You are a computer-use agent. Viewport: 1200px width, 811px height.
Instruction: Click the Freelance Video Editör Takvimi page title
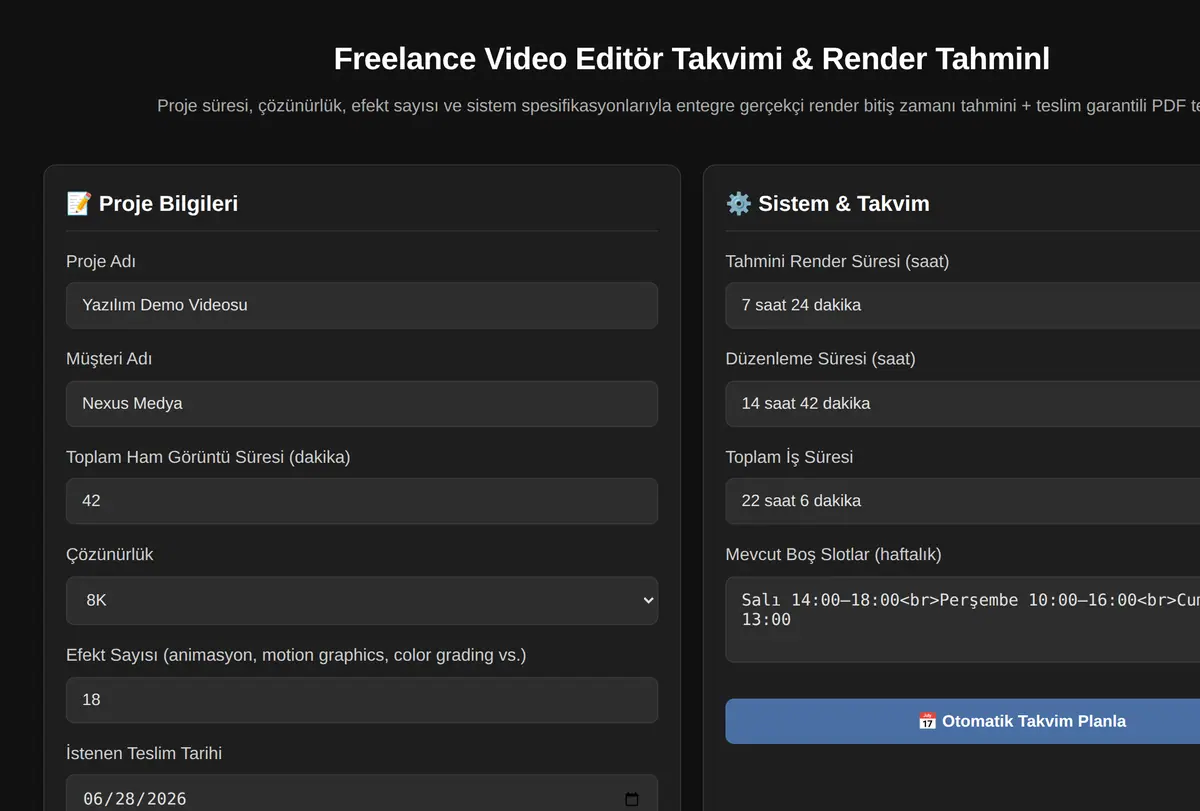tap(691, 58)
